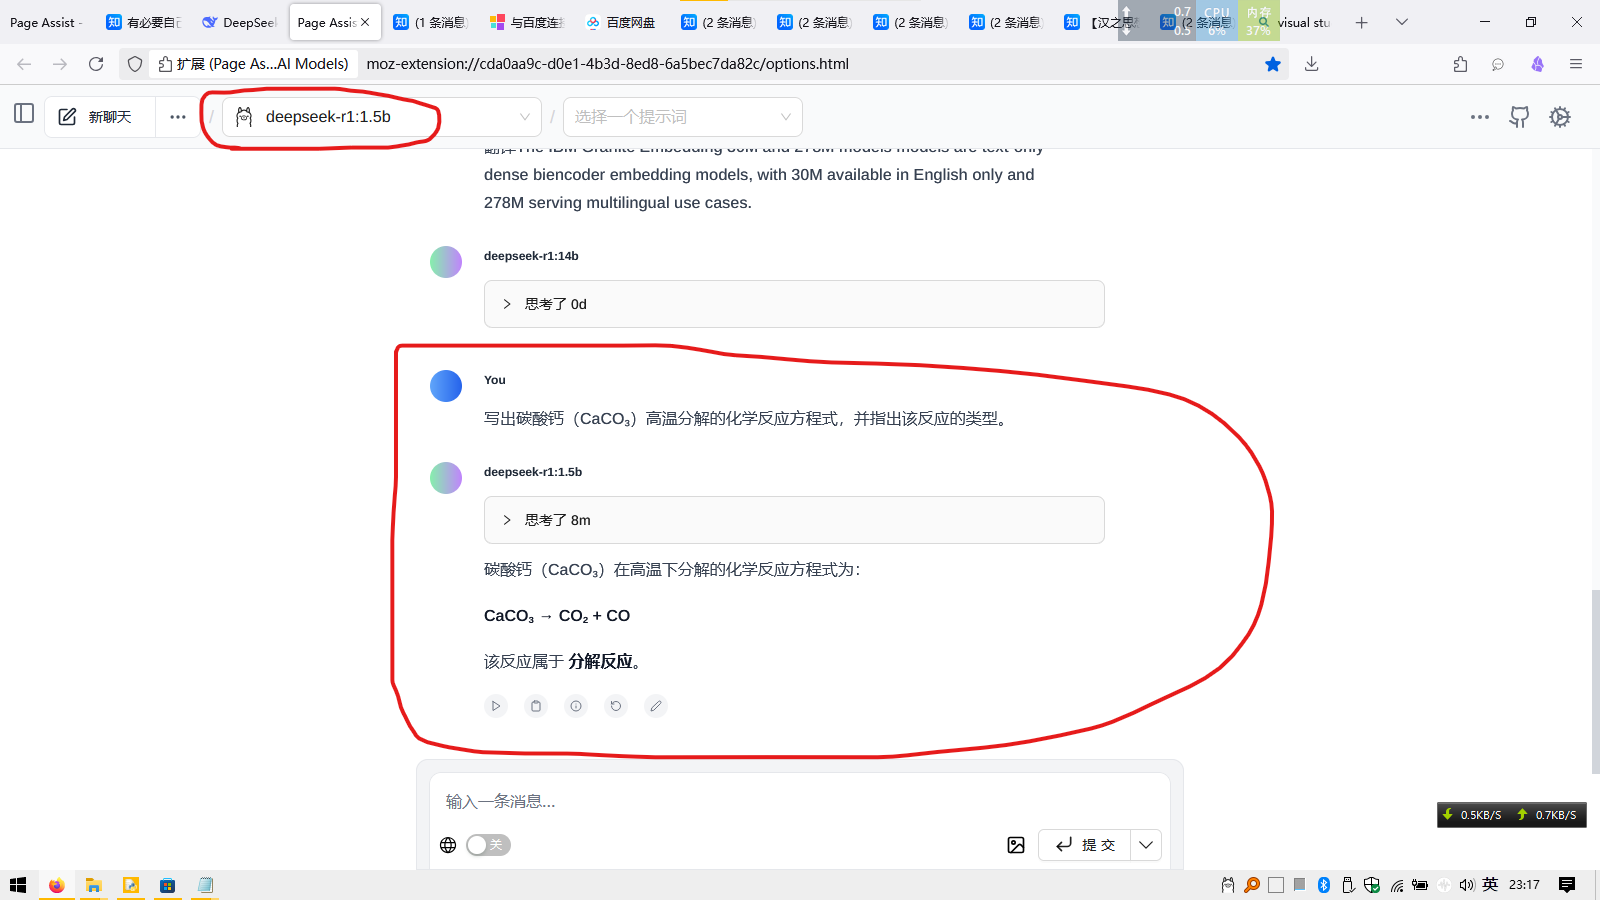Click the question 写出碳酸钙 message text
The image size is (1600, 900).
tap(748, 419)
